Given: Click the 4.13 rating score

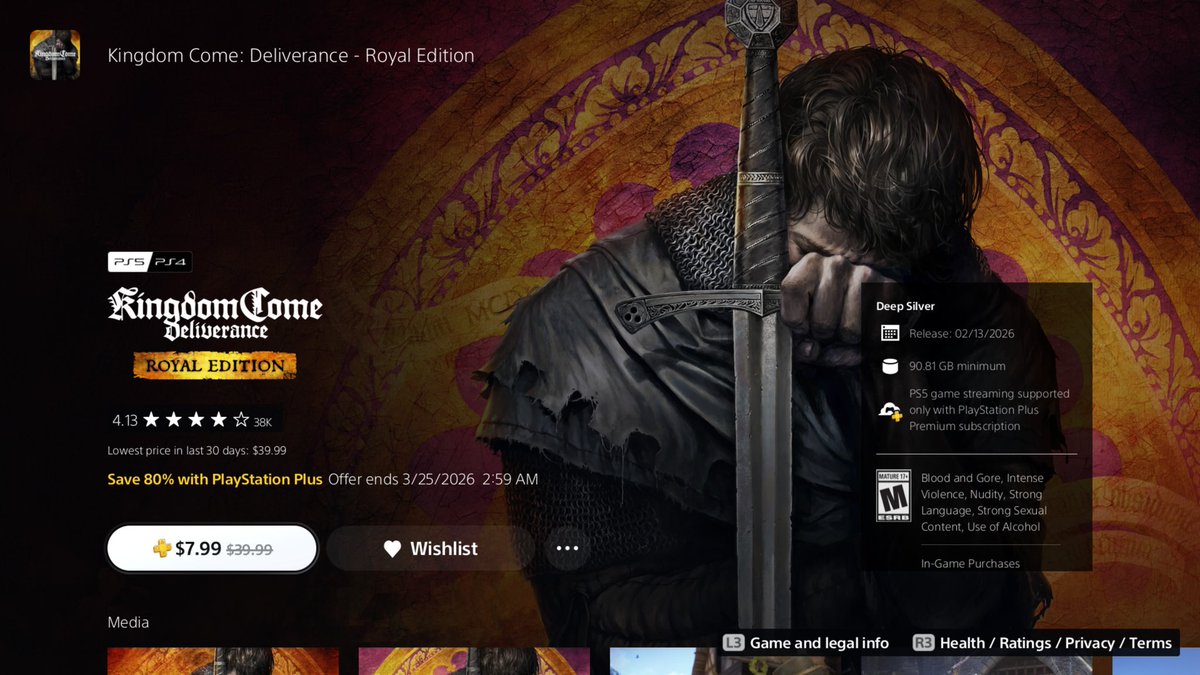Looking at the screenshot, I should [124, 420].
